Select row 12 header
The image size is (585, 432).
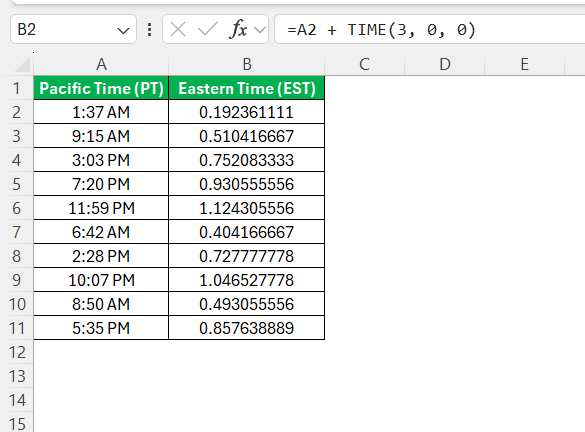(x=16, y=352)
